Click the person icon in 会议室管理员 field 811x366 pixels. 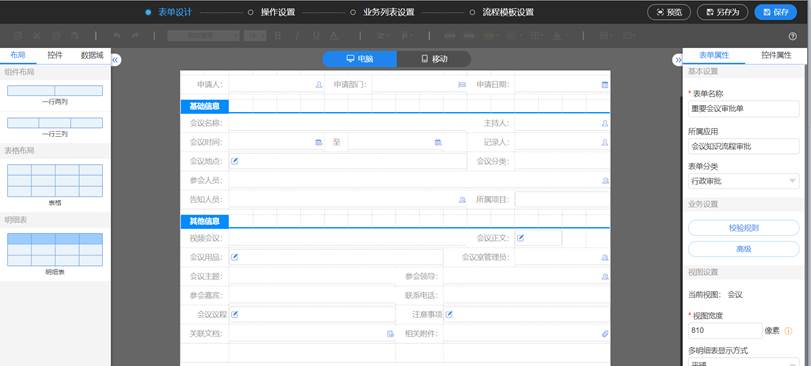605,257
